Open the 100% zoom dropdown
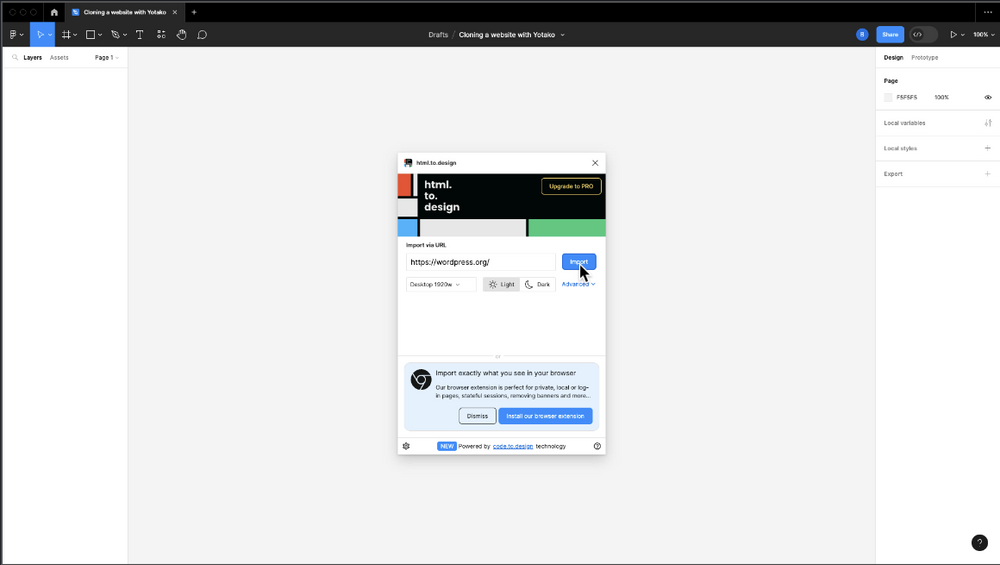This screenshot has width=1000, height=565. (983, 34)
